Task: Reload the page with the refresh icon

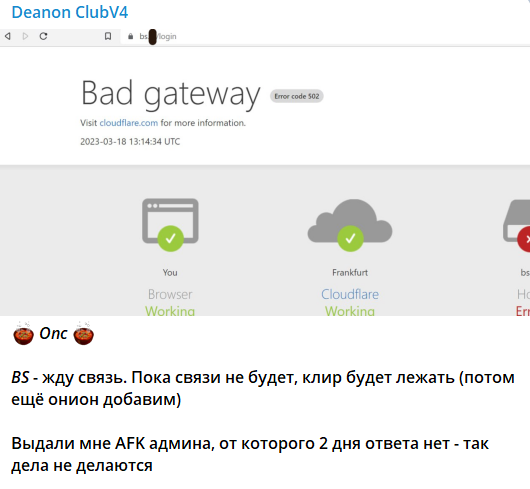Action: click(x=43, y=36)
